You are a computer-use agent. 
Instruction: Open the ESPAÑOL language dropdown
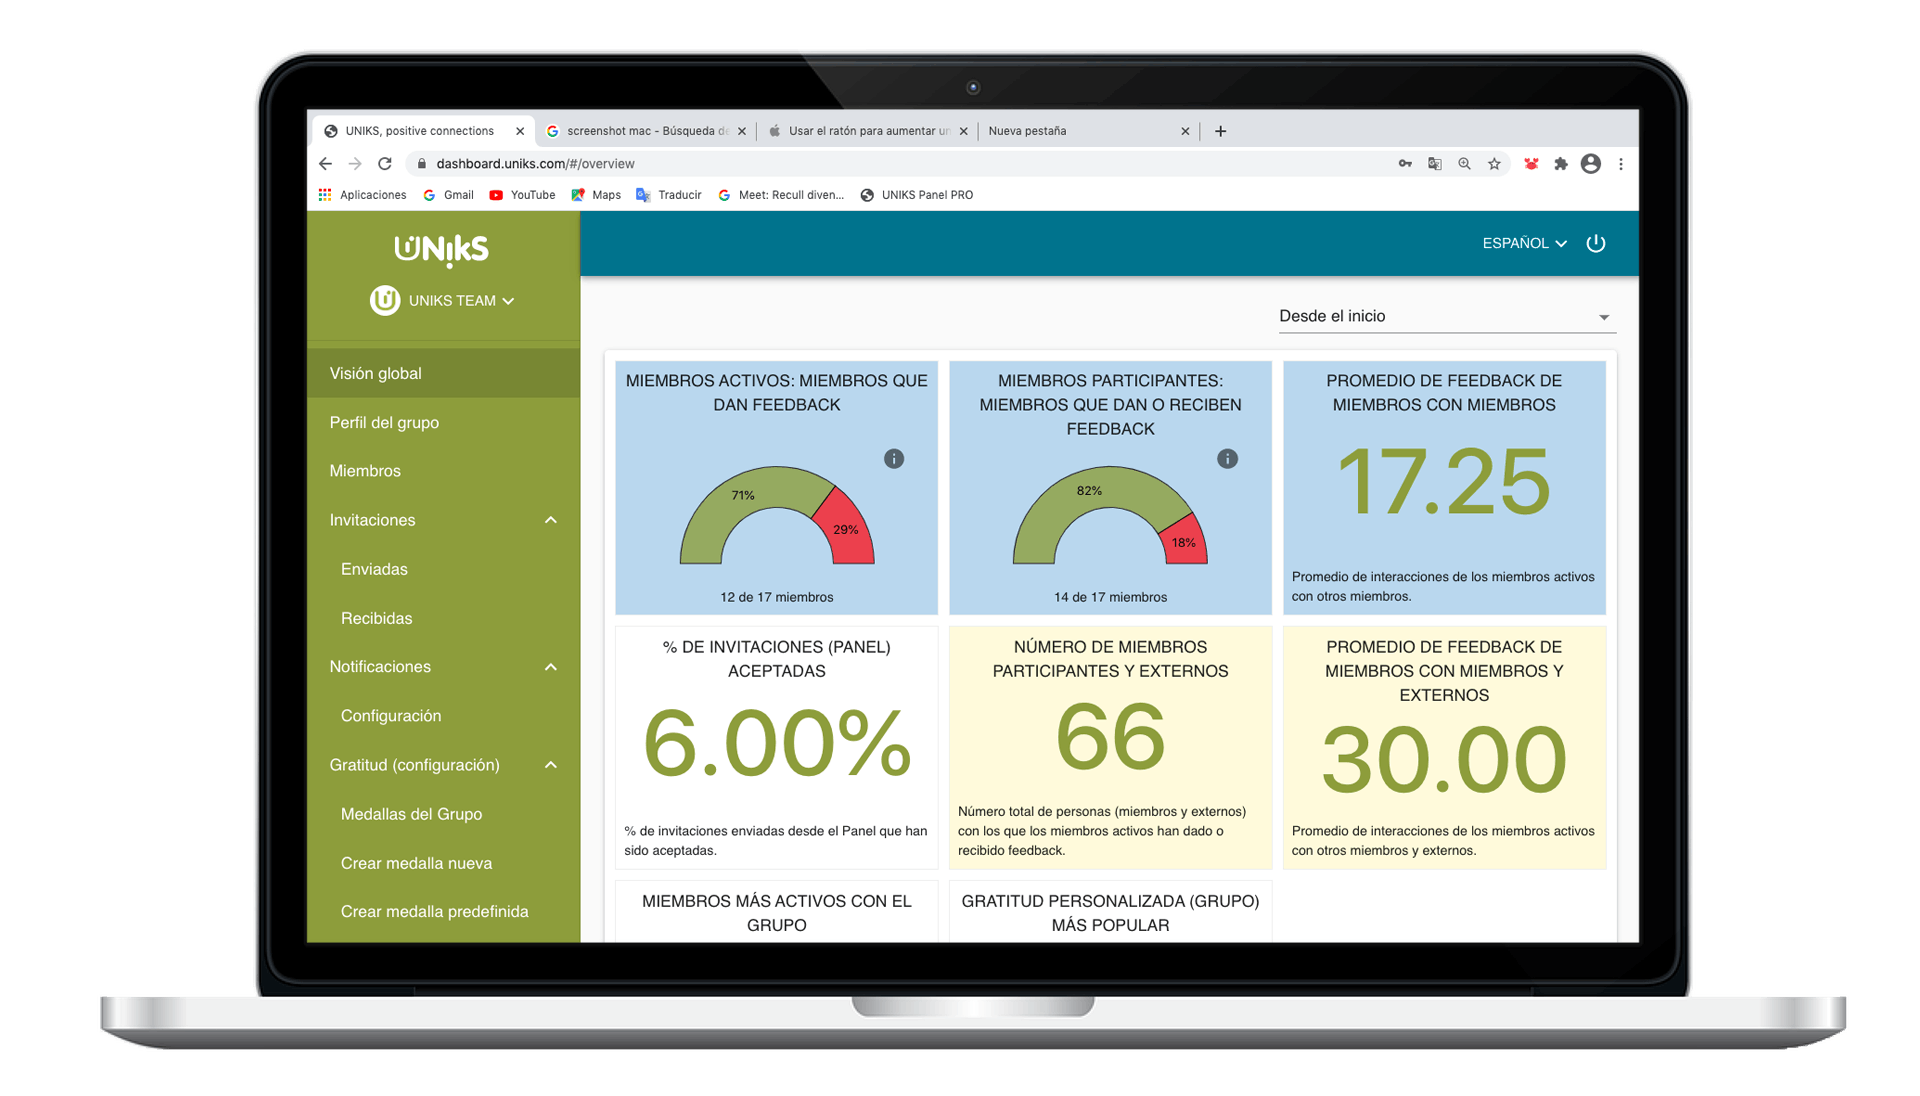[x=1524, y=243]
